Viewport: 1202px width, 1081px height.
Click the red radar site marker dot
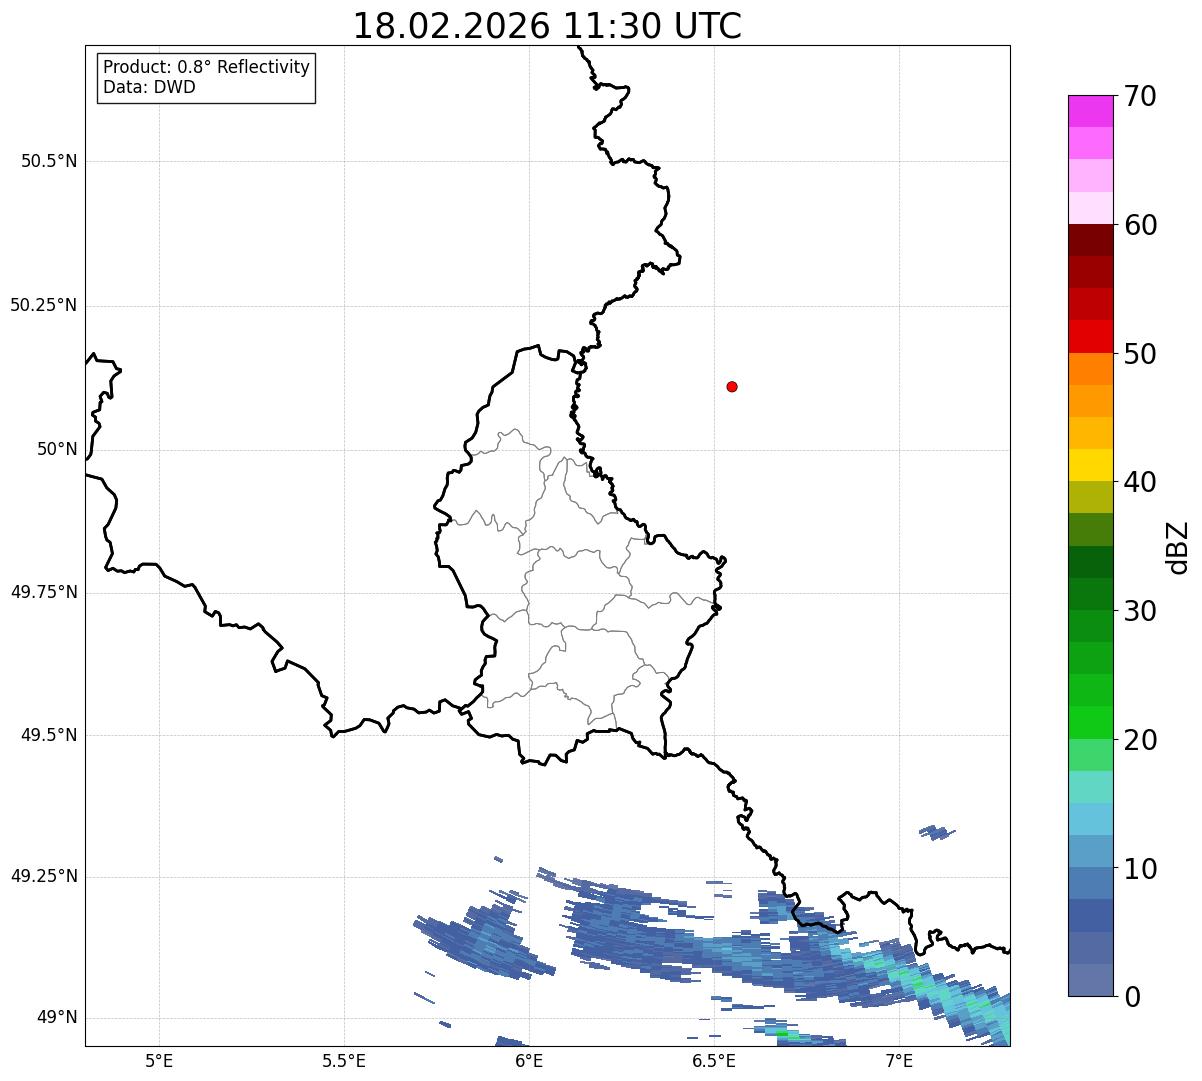(732, 386)
